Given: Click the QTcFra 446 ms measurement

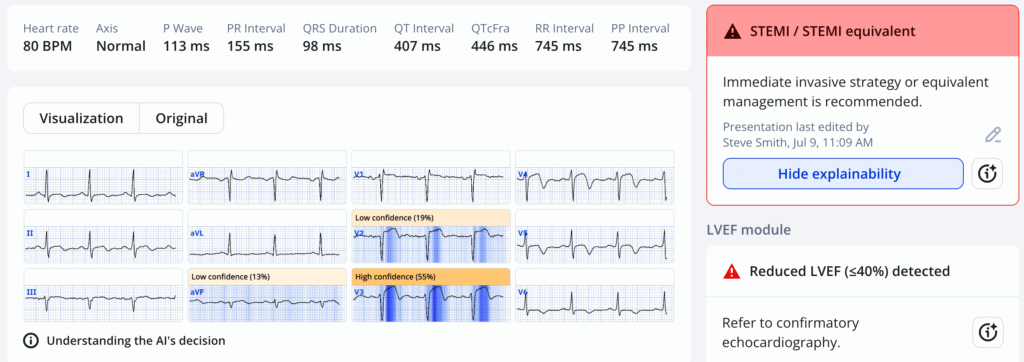Looking at the screenshot, I should point(494,46).
